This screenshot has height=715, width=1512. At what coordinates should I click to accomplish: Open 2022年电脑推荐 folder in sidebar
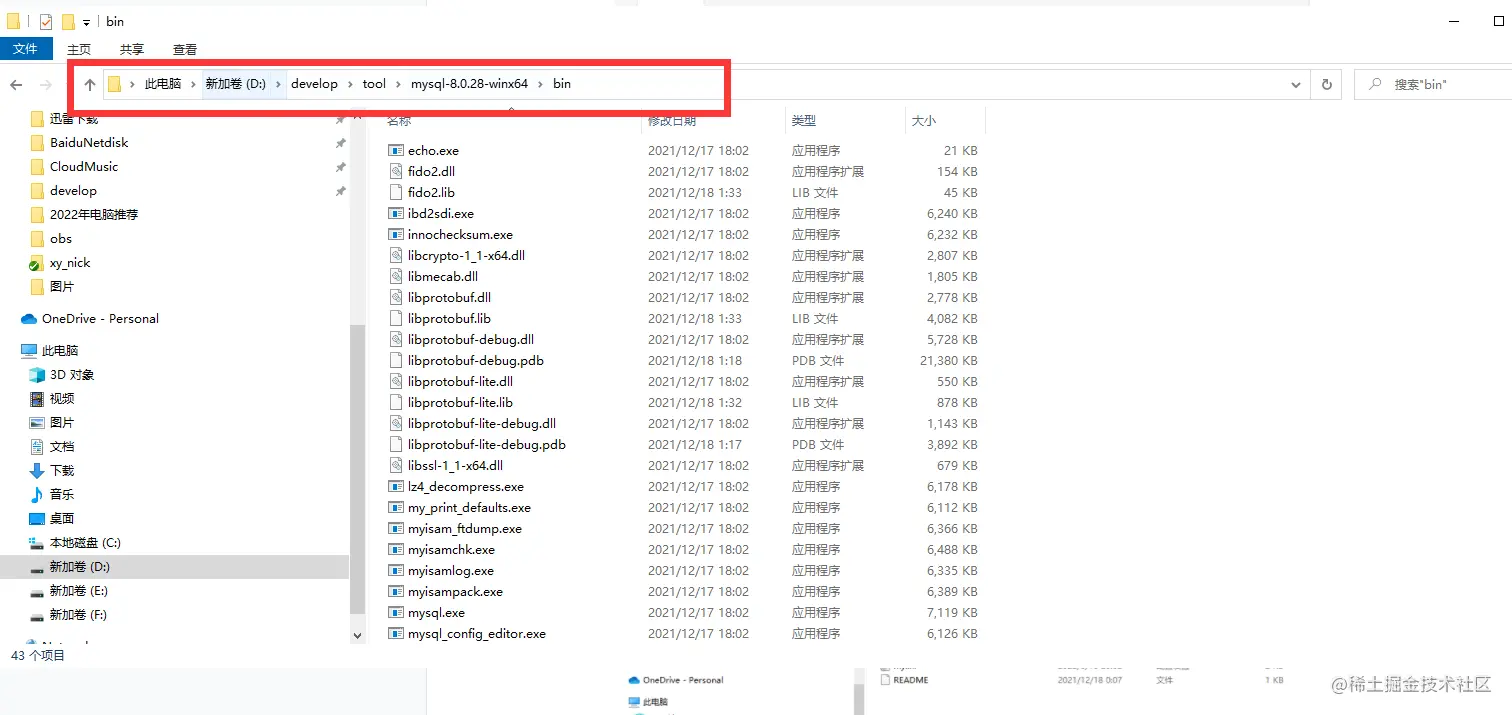click(94, 214)
